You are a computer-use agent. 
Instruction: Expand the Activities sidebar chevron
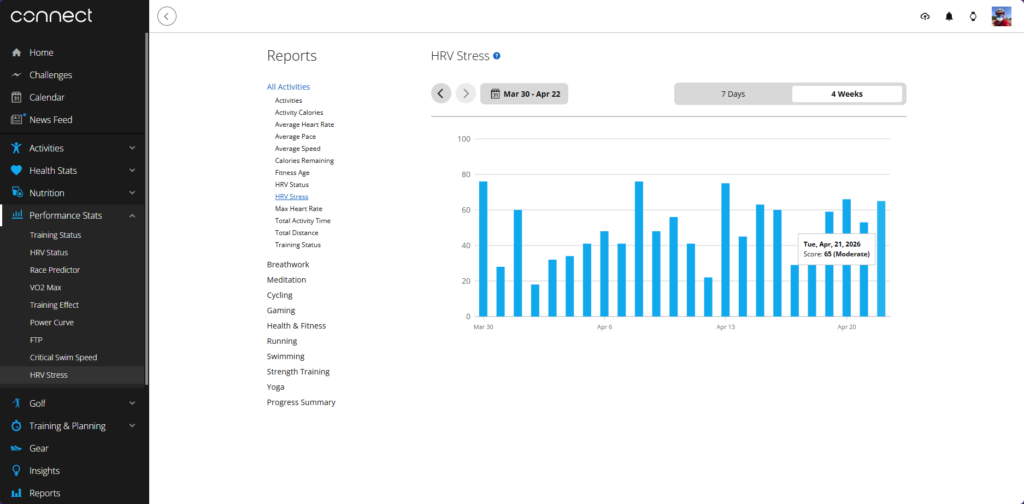coord(133,148)
